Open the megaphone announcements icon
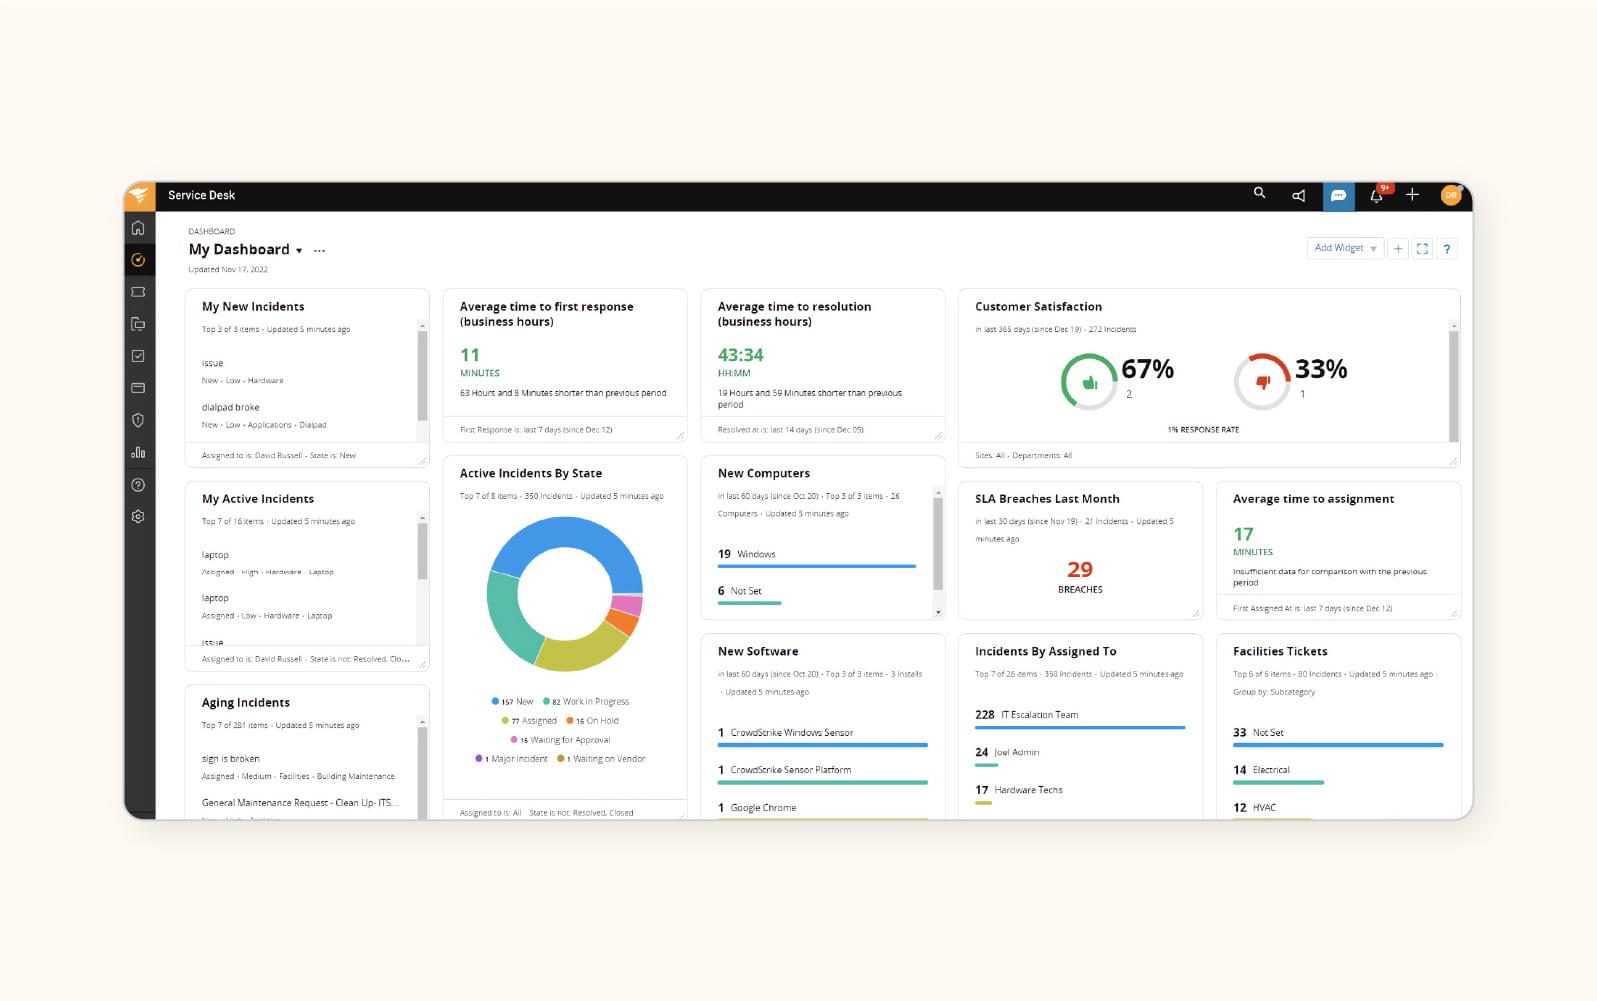The image size is (1597, 1001). 1299,196
